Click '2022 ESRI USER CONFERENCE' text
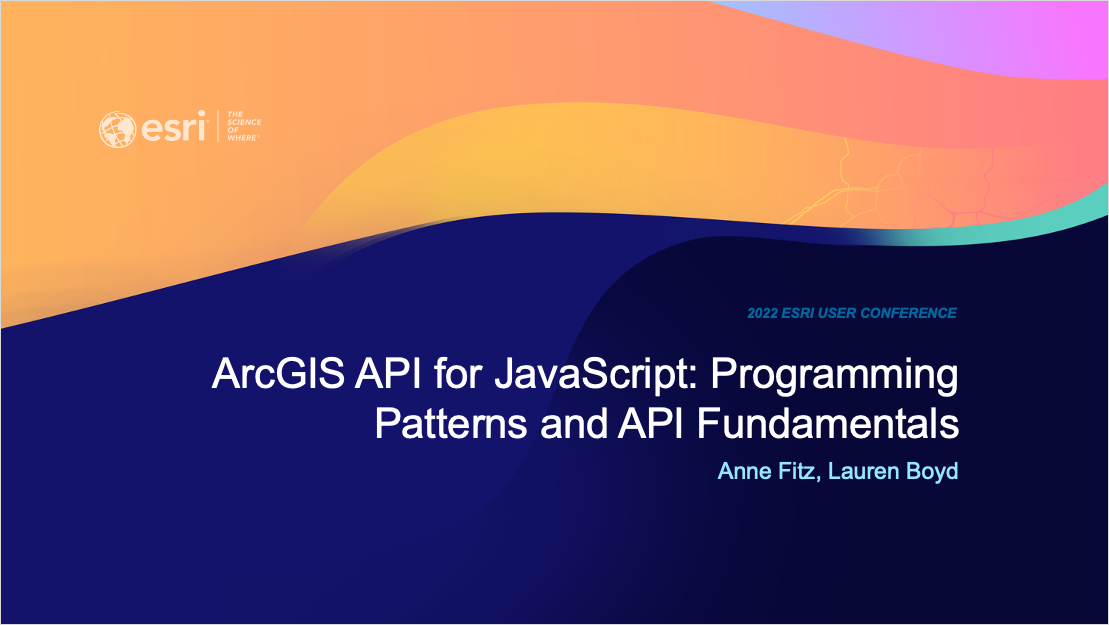Screen dimensions: 1109x625 click(x=852, y=312)
